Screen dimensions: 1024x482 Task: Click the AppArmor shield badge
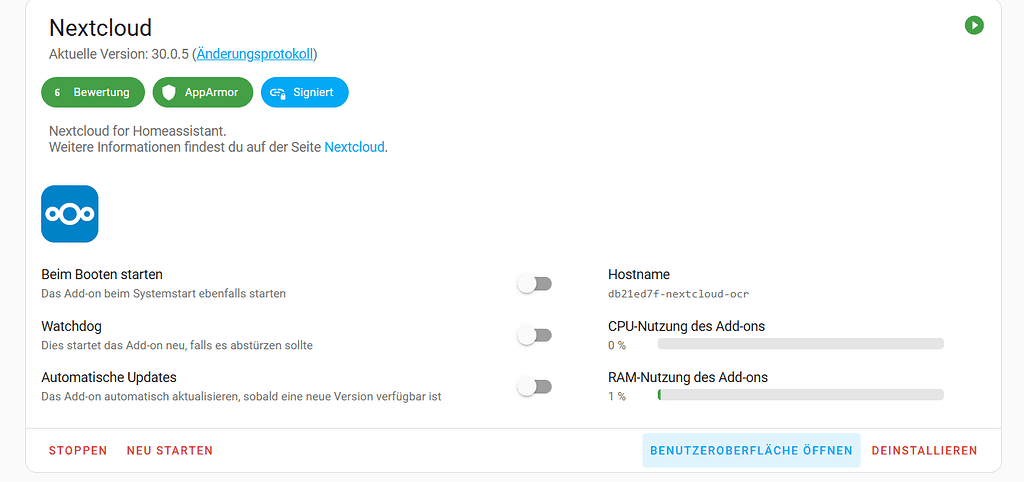pyautogui.click(x=202, y=92)
